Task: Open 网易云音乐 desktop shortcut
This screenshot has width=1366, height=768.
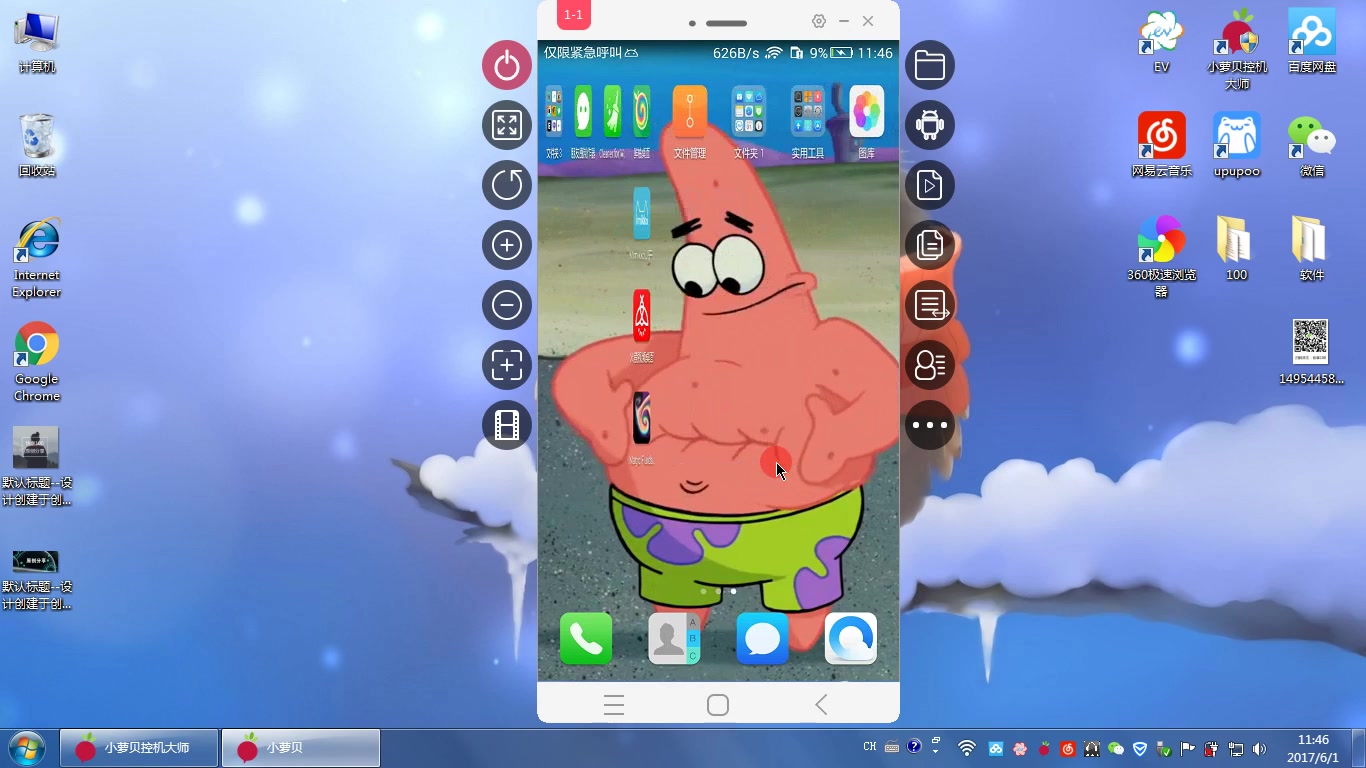Action: click(1161, 145)
